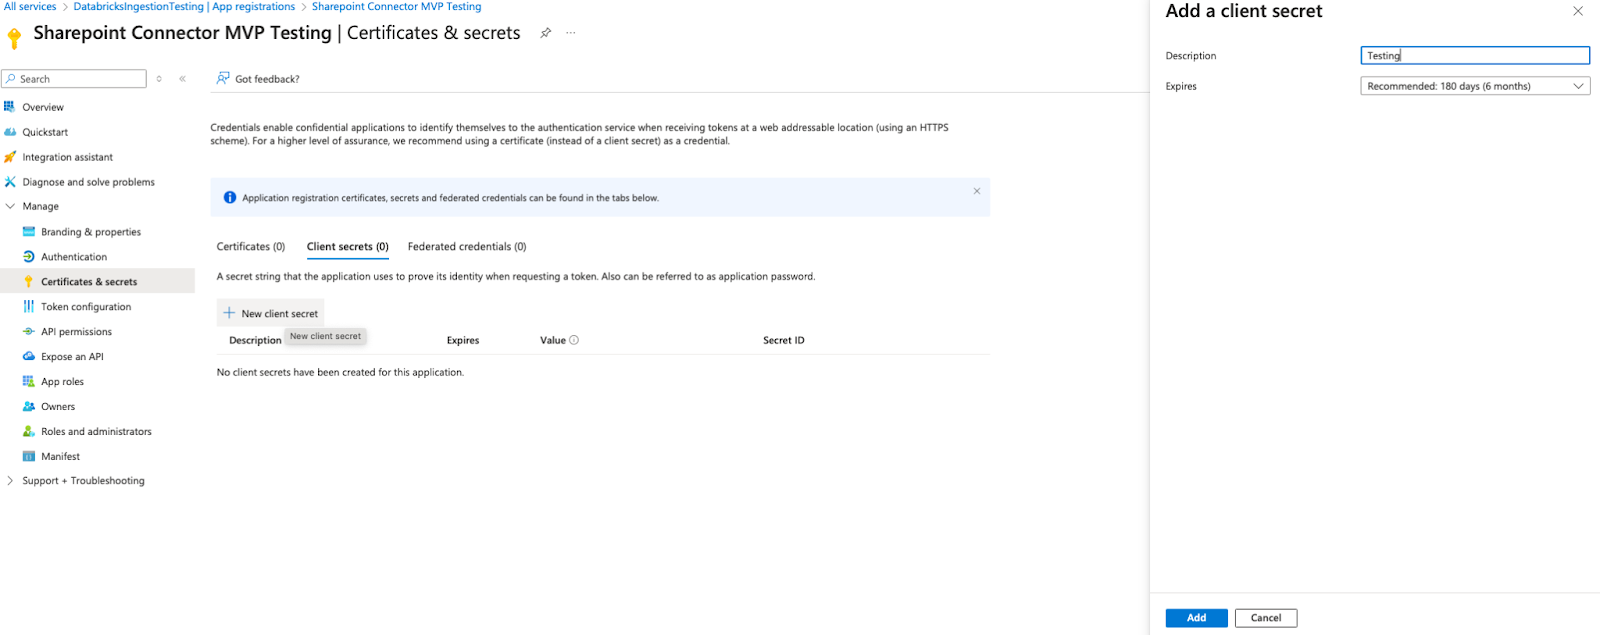The image size is (1600, 635).
Task: Click the sidebar Search box
Action: pyautogui.click(x=74, y=79)
